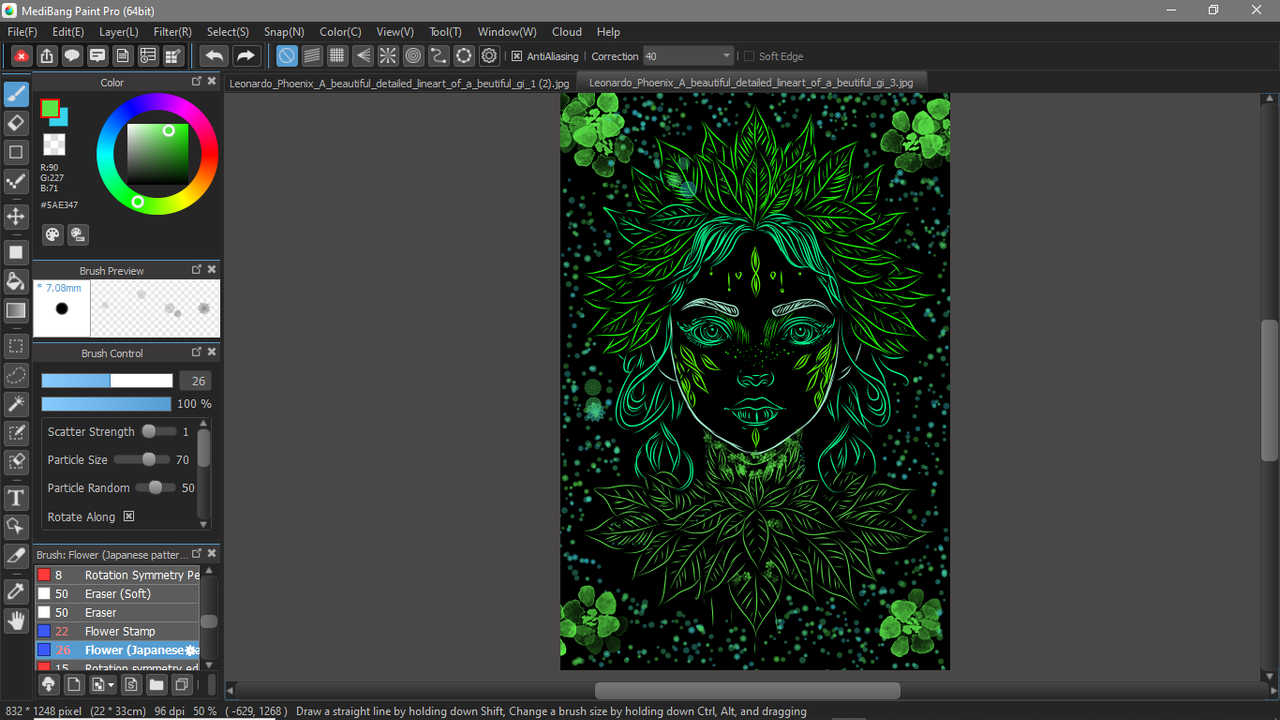1280x720 pixels.
Task: Choose the Text tool
Action: pos(16,497)
